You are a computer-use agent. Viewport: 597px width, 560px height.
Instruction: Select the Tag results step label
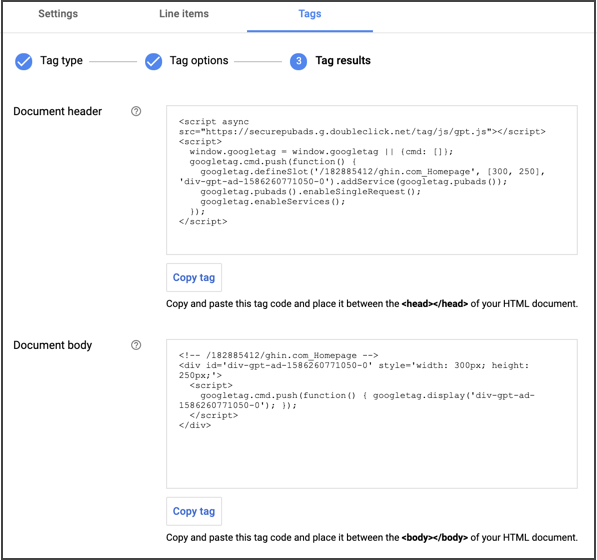(x=343, y=61)
